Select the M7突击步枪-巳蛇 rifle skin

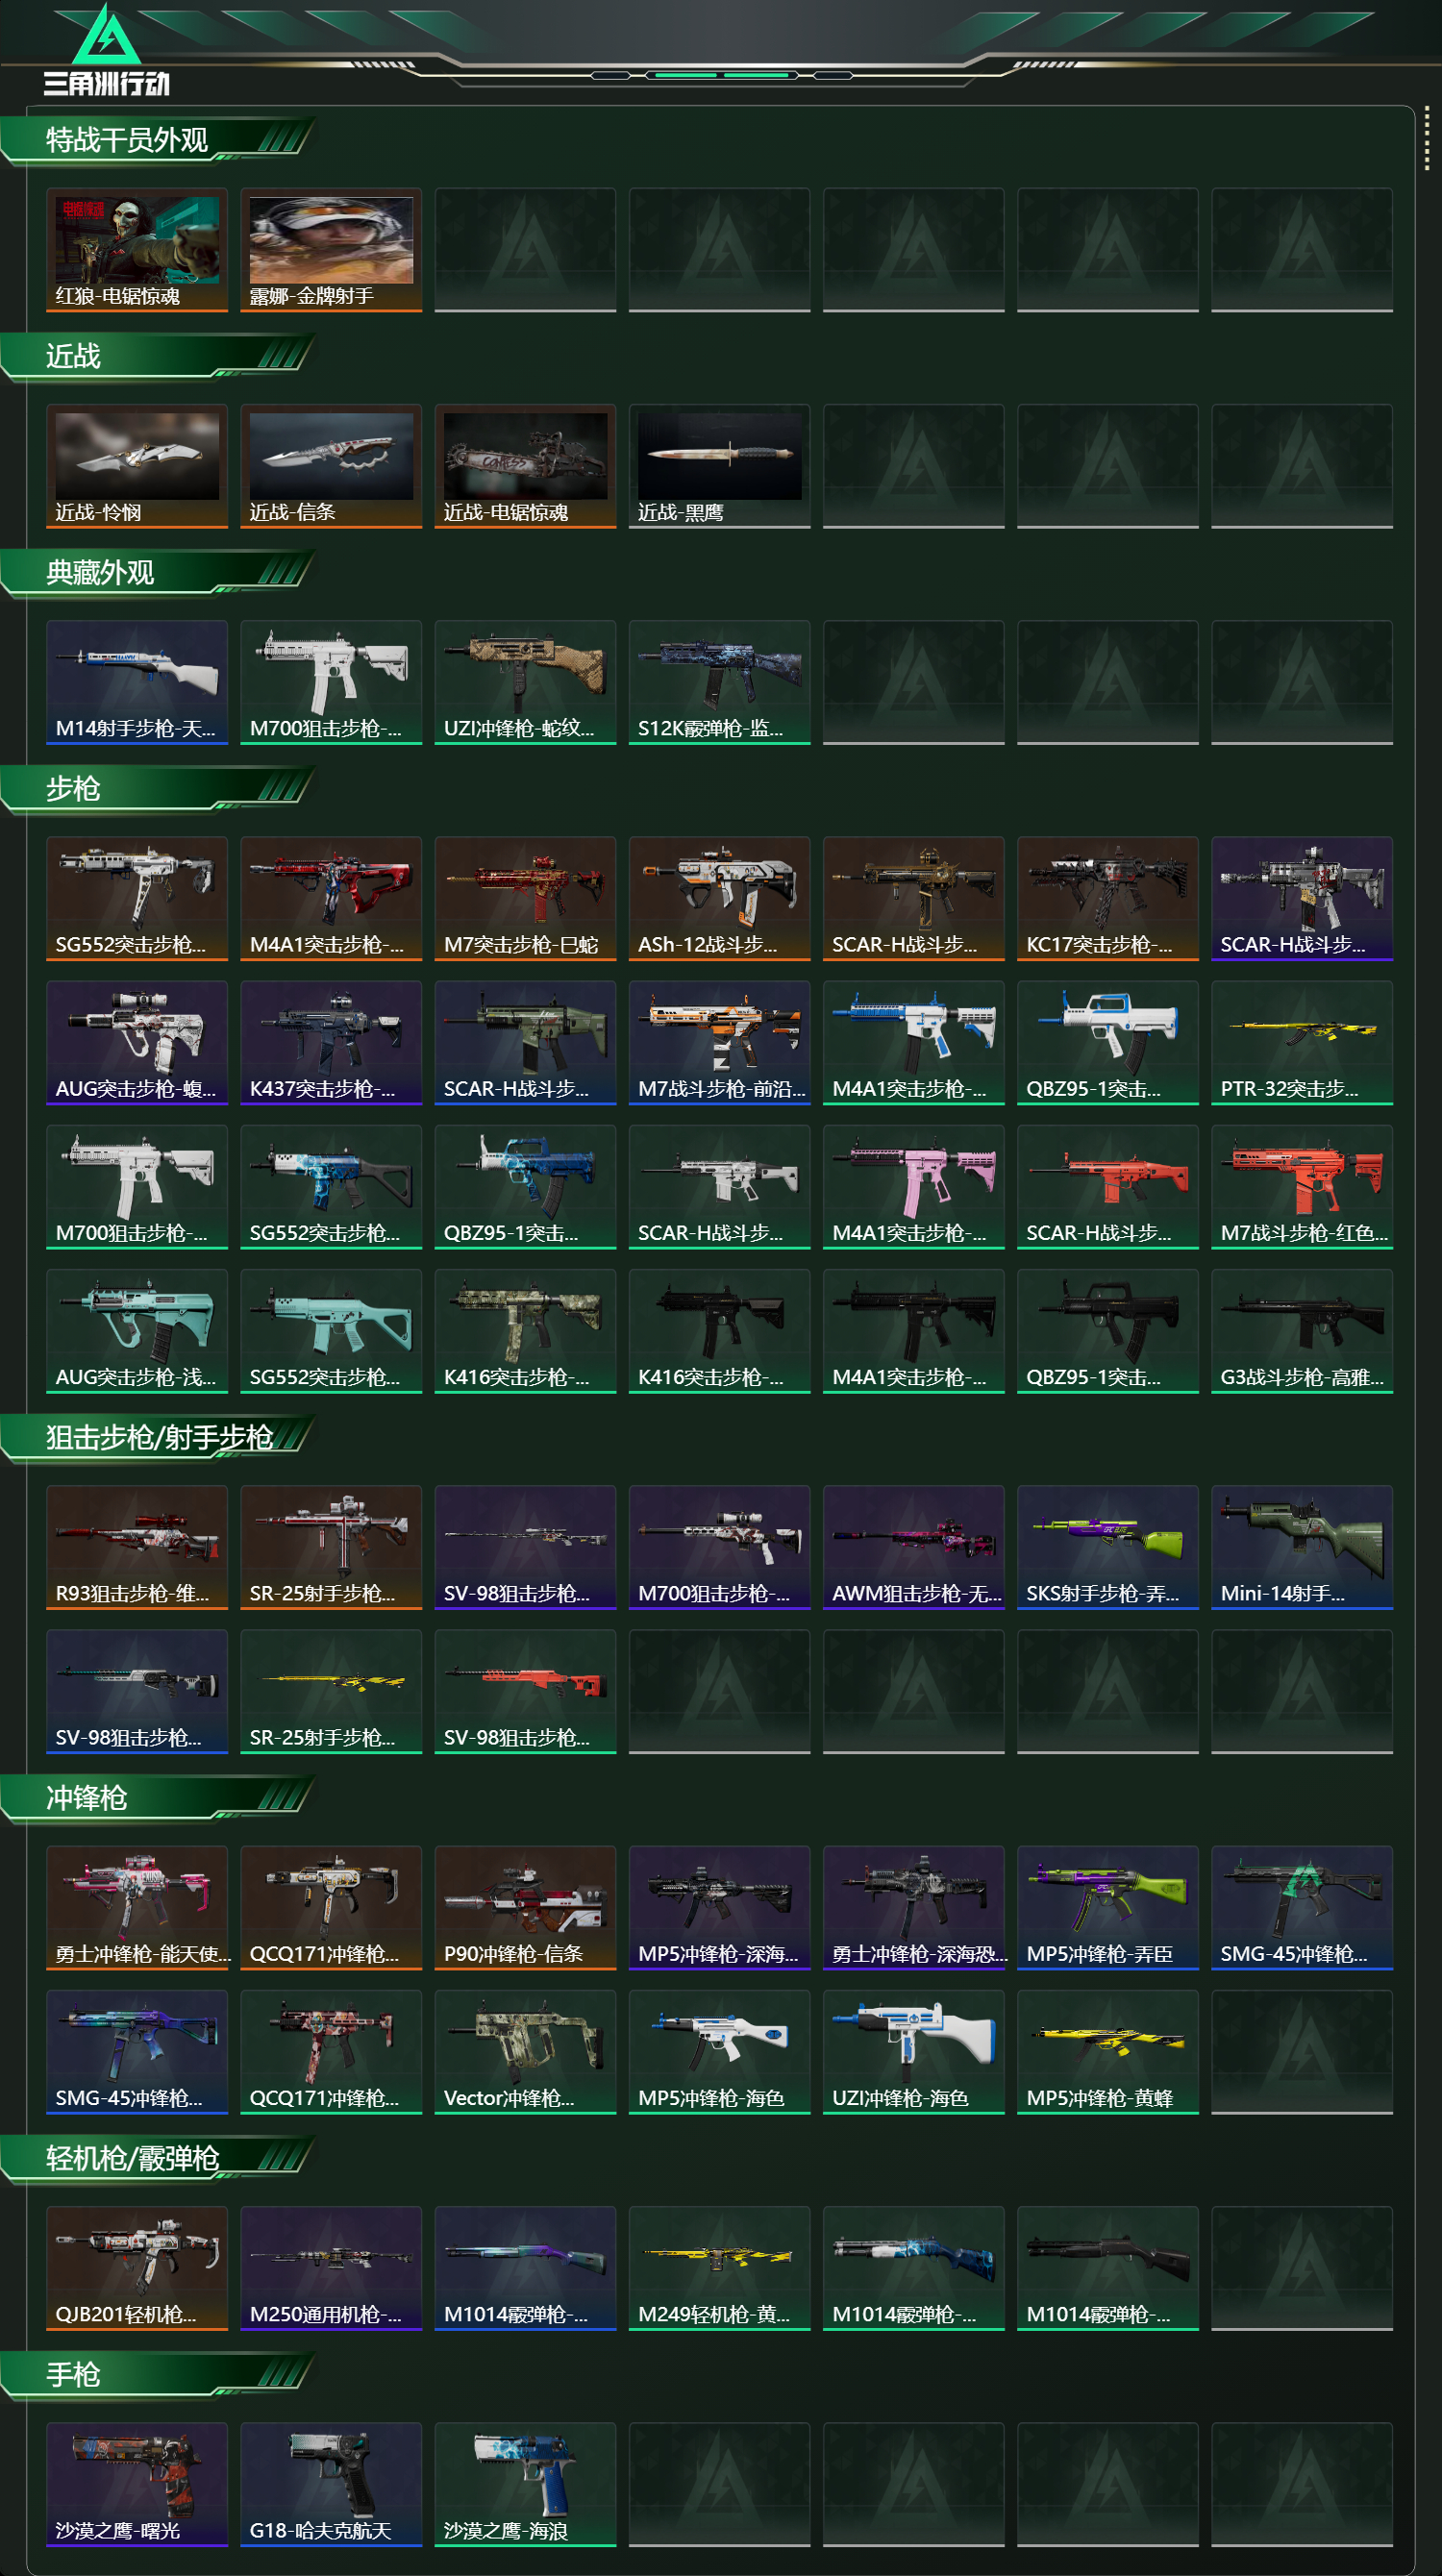525,899
